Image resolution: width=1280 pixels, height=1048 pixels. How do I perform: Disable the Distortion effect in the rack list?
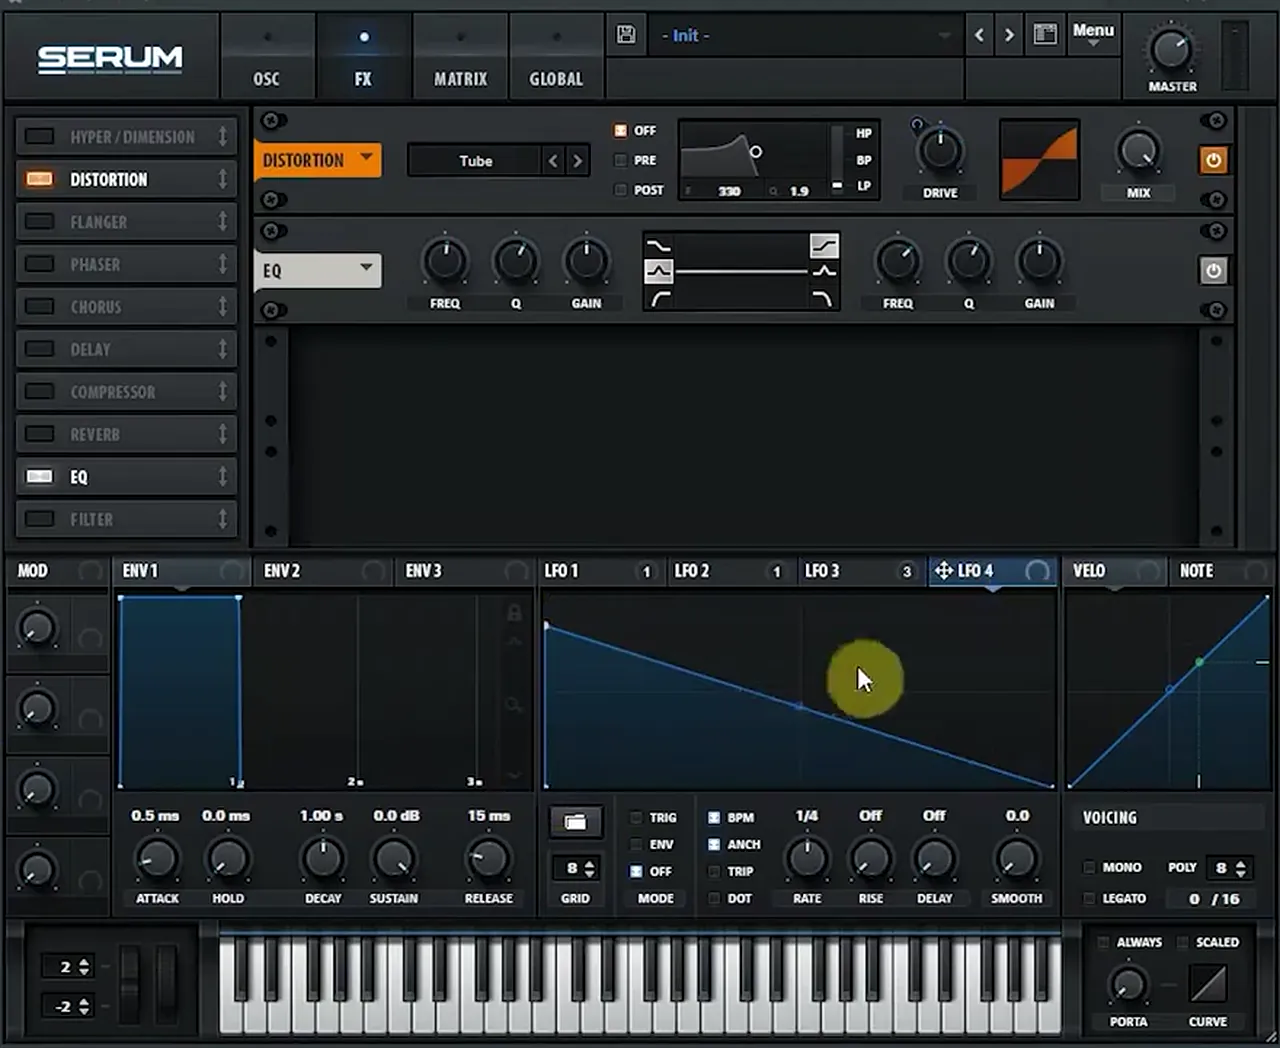point(39,179)
